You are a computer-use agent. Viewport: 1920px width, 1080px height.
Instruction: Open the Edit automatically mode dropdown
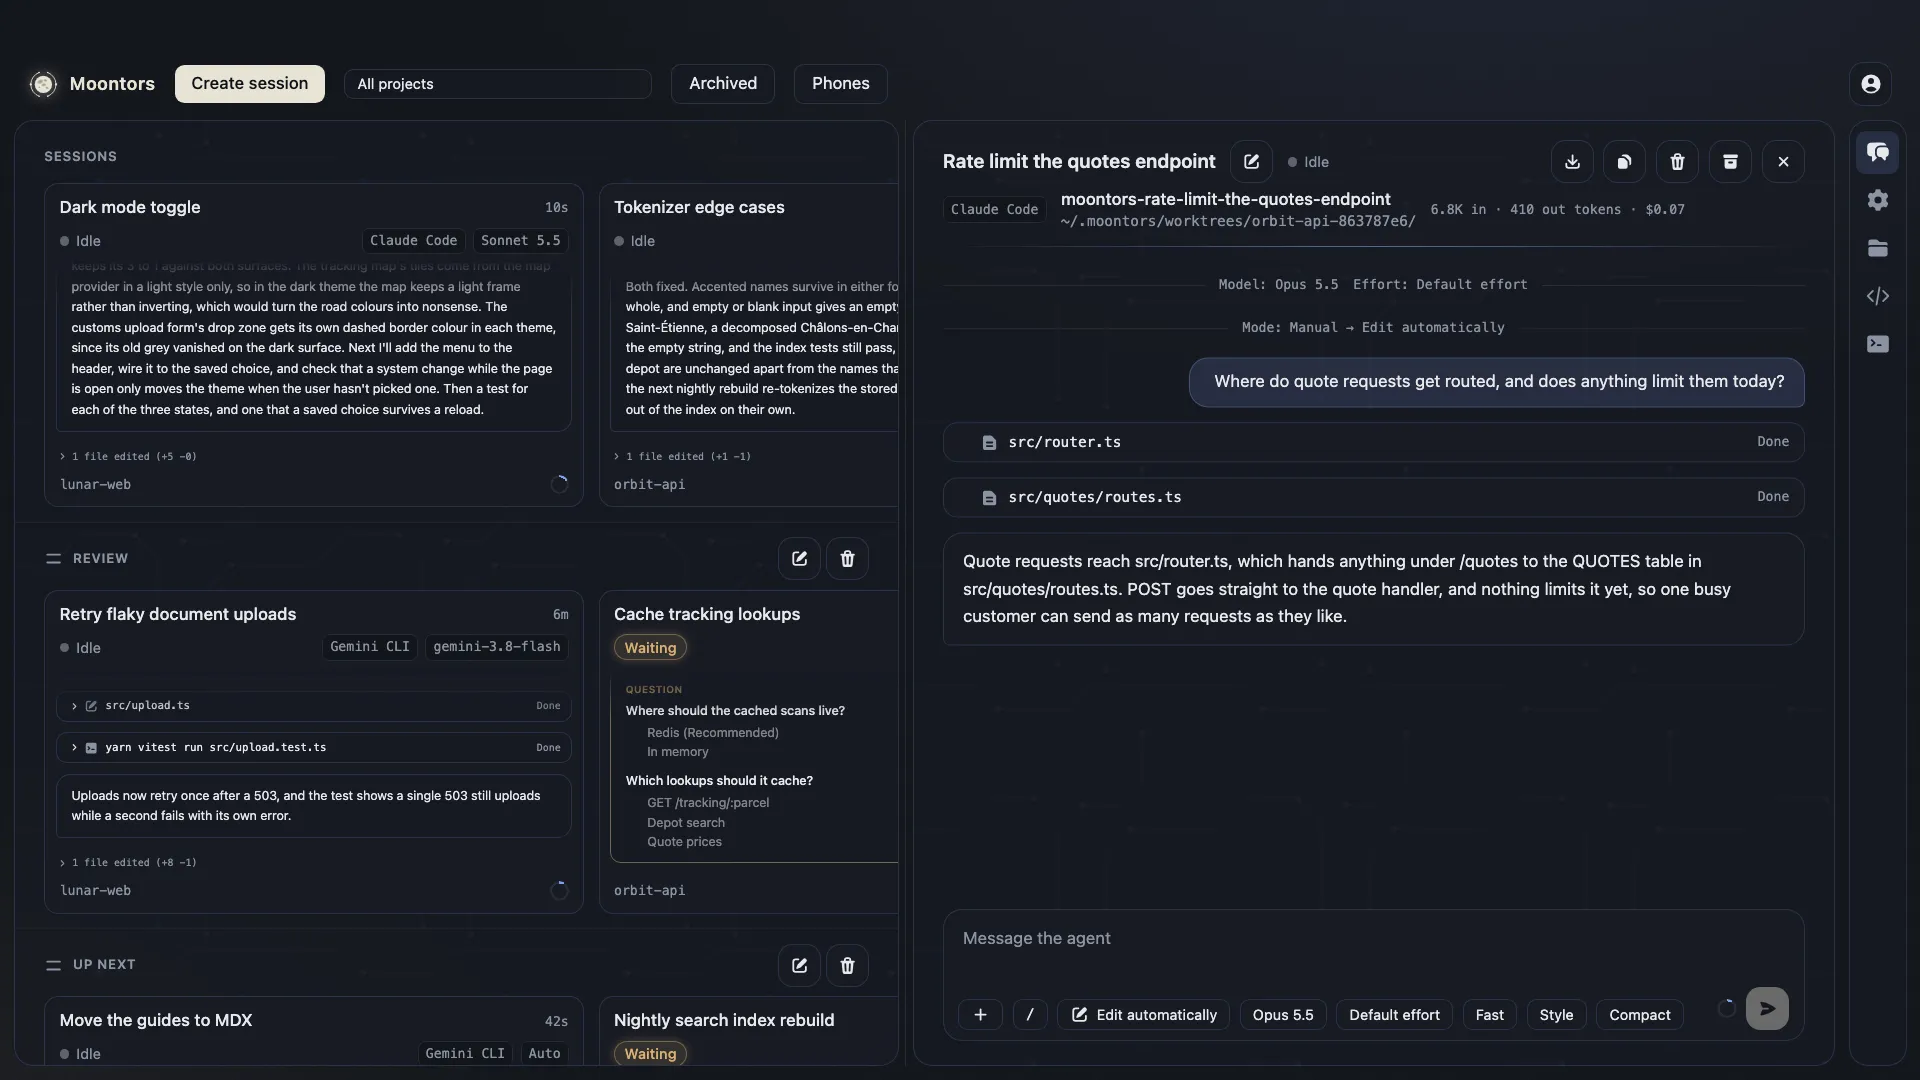(x=1143, y=1015)
